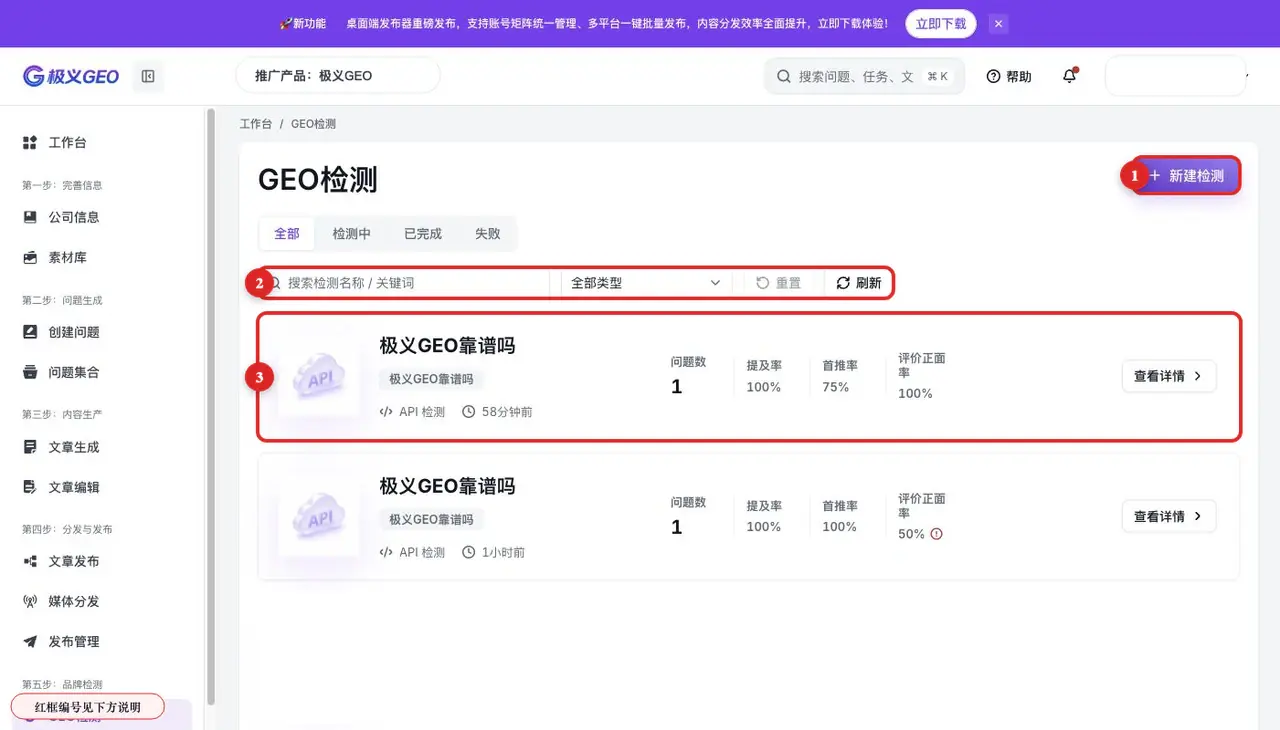Select the 失败 tab

coord(488,233)
